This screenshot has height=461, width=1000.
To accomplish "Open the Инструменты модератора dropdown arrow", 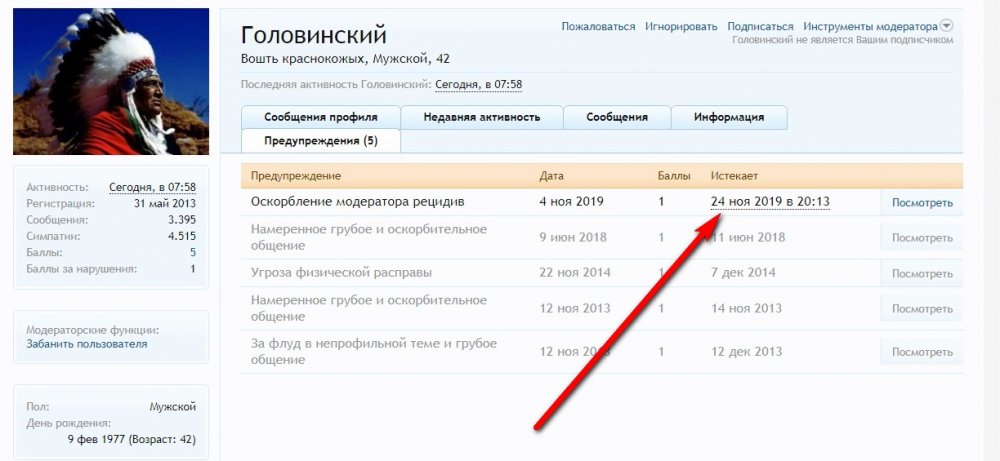I will (947, 26).
